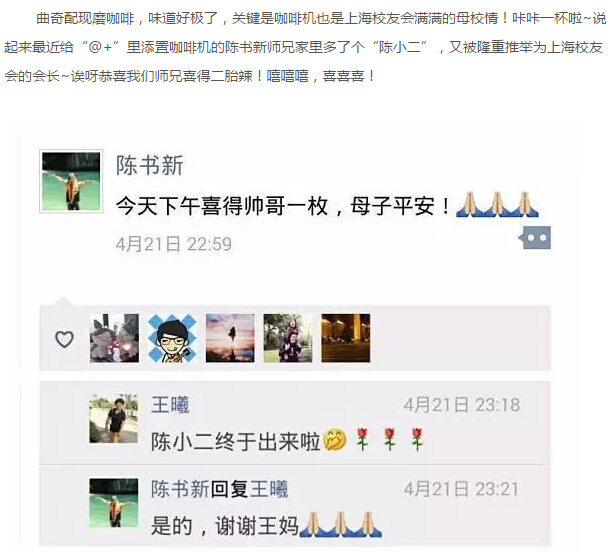Select the family on lawn liker avatar
This screenshot has height=552, width=614.
coord(288,338)
